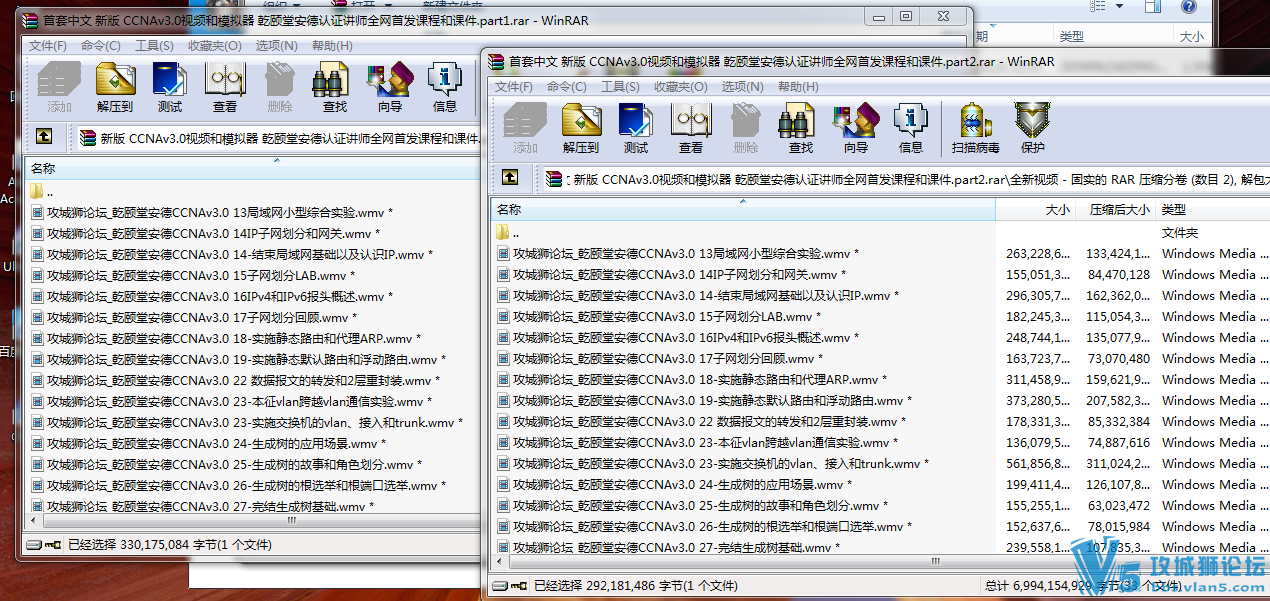The height and width of the screenshot is (601, 1270).
Task: Sort by 类型 column in part2.rar window
Action: click(1212, 210)
